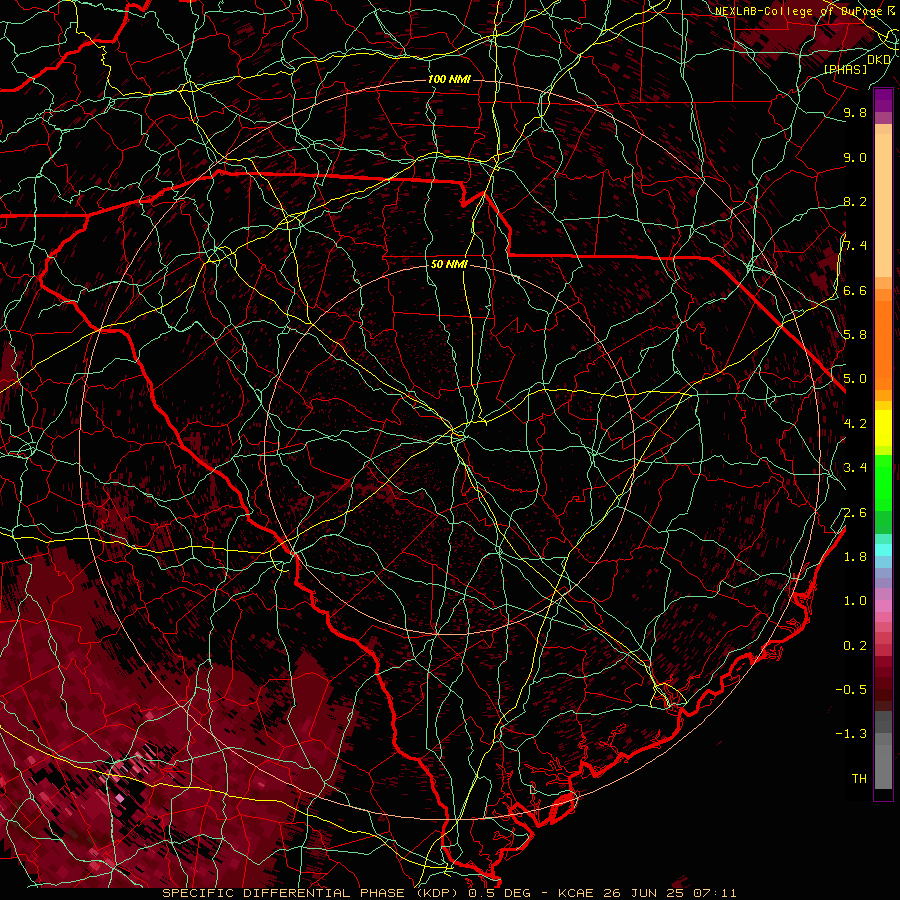Screen dimensions: 900x900
Task: Click the small NEXLAB logo icon after DuPage
Action: (891, 11)
